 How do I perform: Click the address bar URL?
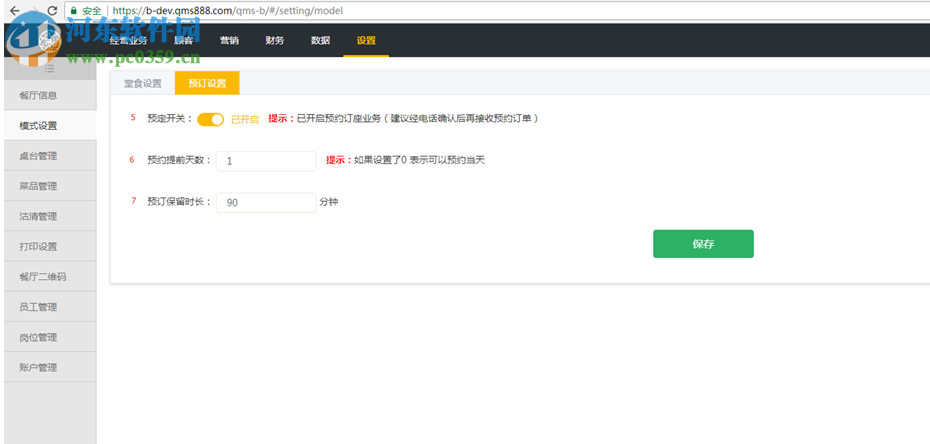click(x=227, y=11)
